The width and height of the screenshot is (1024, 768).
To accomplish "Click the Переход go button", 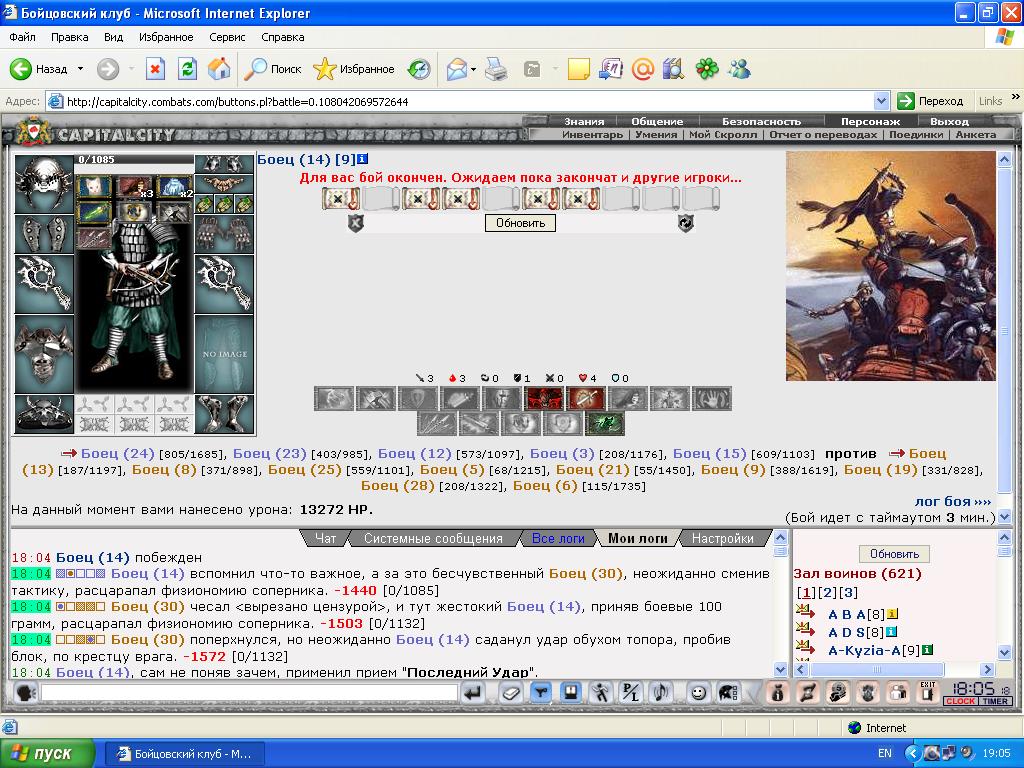I will pos(931,101).
